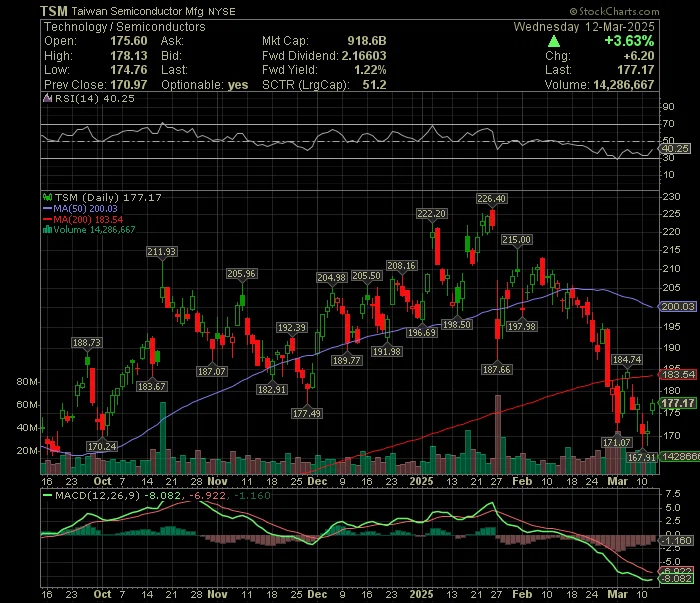Click the Open value 175.60
The width and height of the screenshot is (700, 603).
point(129,41)
